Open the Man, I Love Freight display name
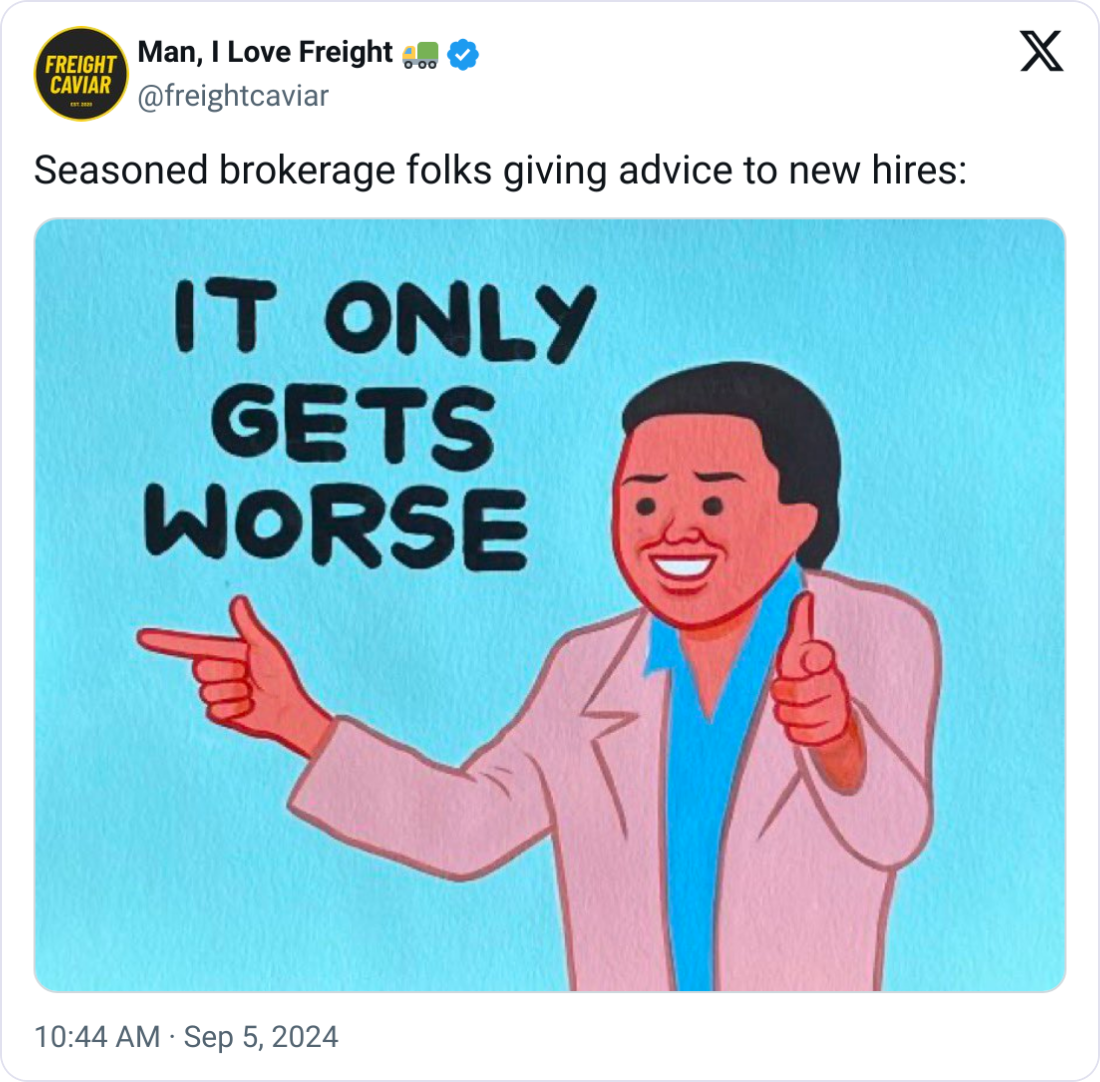The image size is (1100, 1082). pyautogui.click(x=265, y=53)
